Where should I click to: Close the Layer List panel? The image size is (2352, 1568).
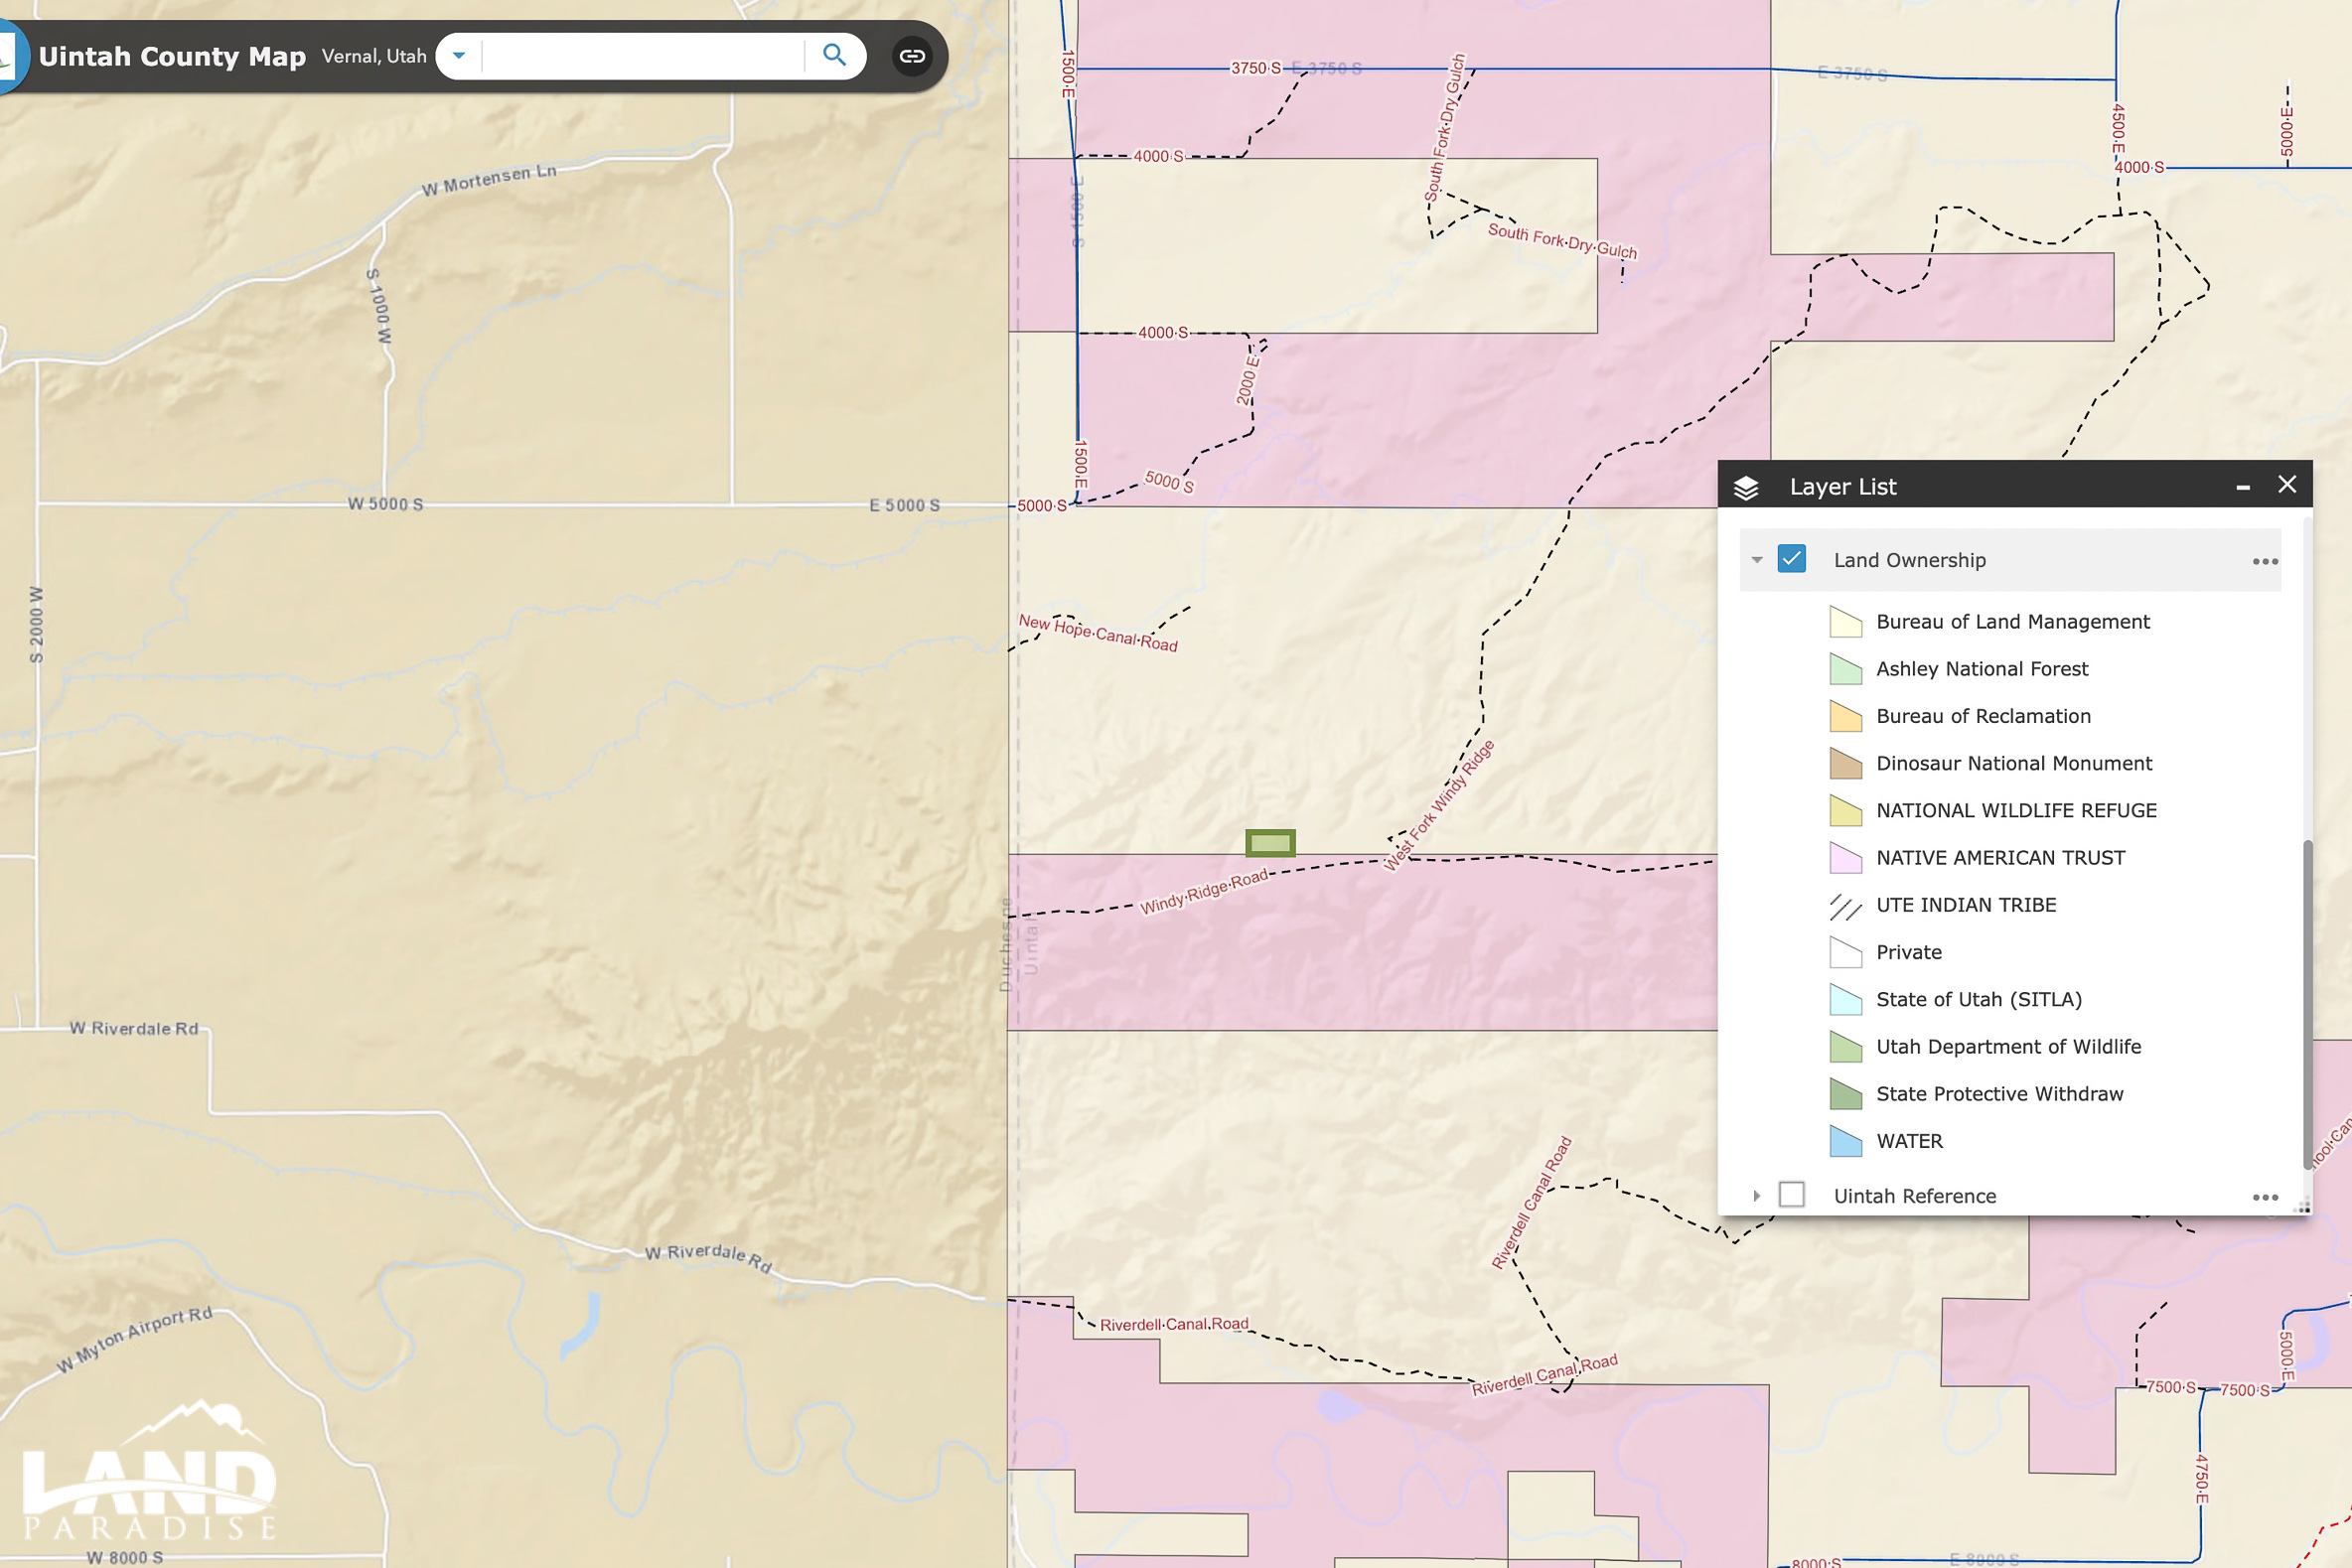(x=2287, y=485)
